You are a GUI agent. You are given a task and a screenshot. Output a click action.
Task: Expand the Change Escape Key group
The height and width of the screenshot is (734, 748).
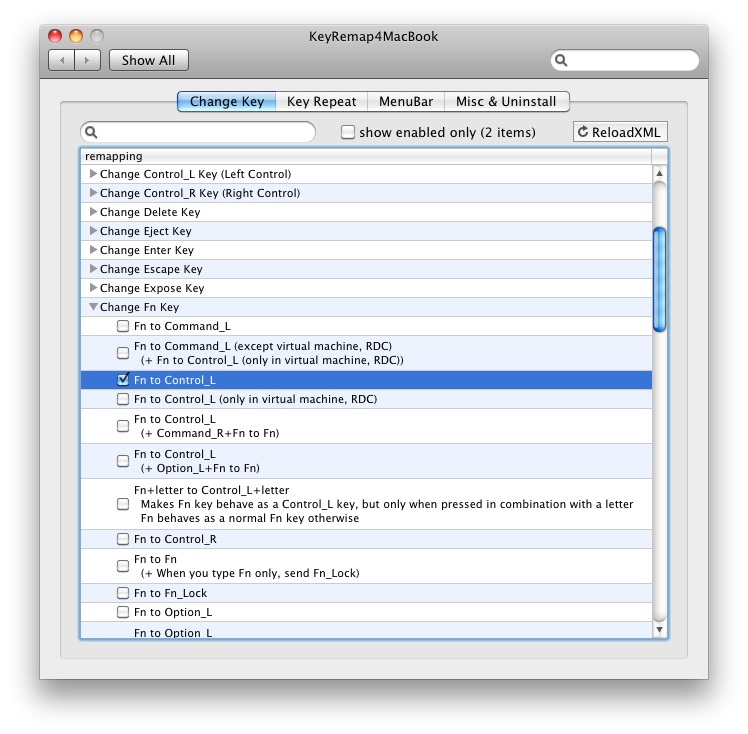tap(94, 269)
